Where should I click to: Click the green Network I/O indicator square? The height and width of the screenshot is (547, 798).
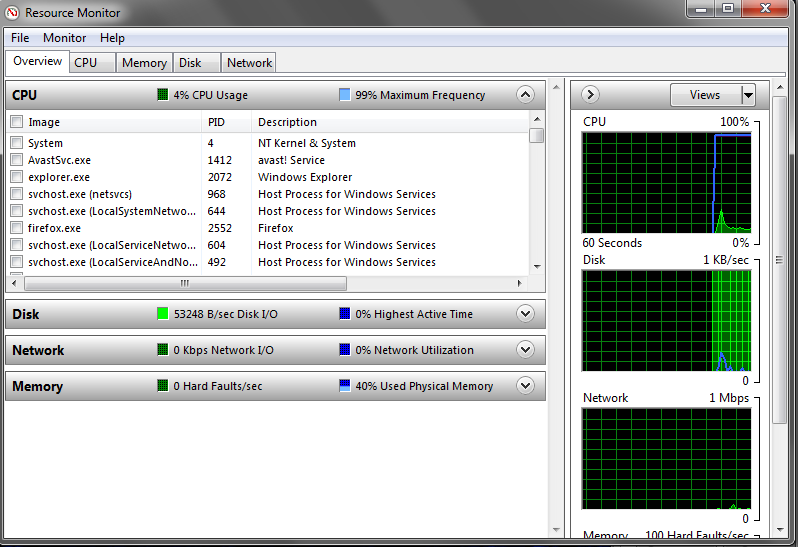pos(162,350)
